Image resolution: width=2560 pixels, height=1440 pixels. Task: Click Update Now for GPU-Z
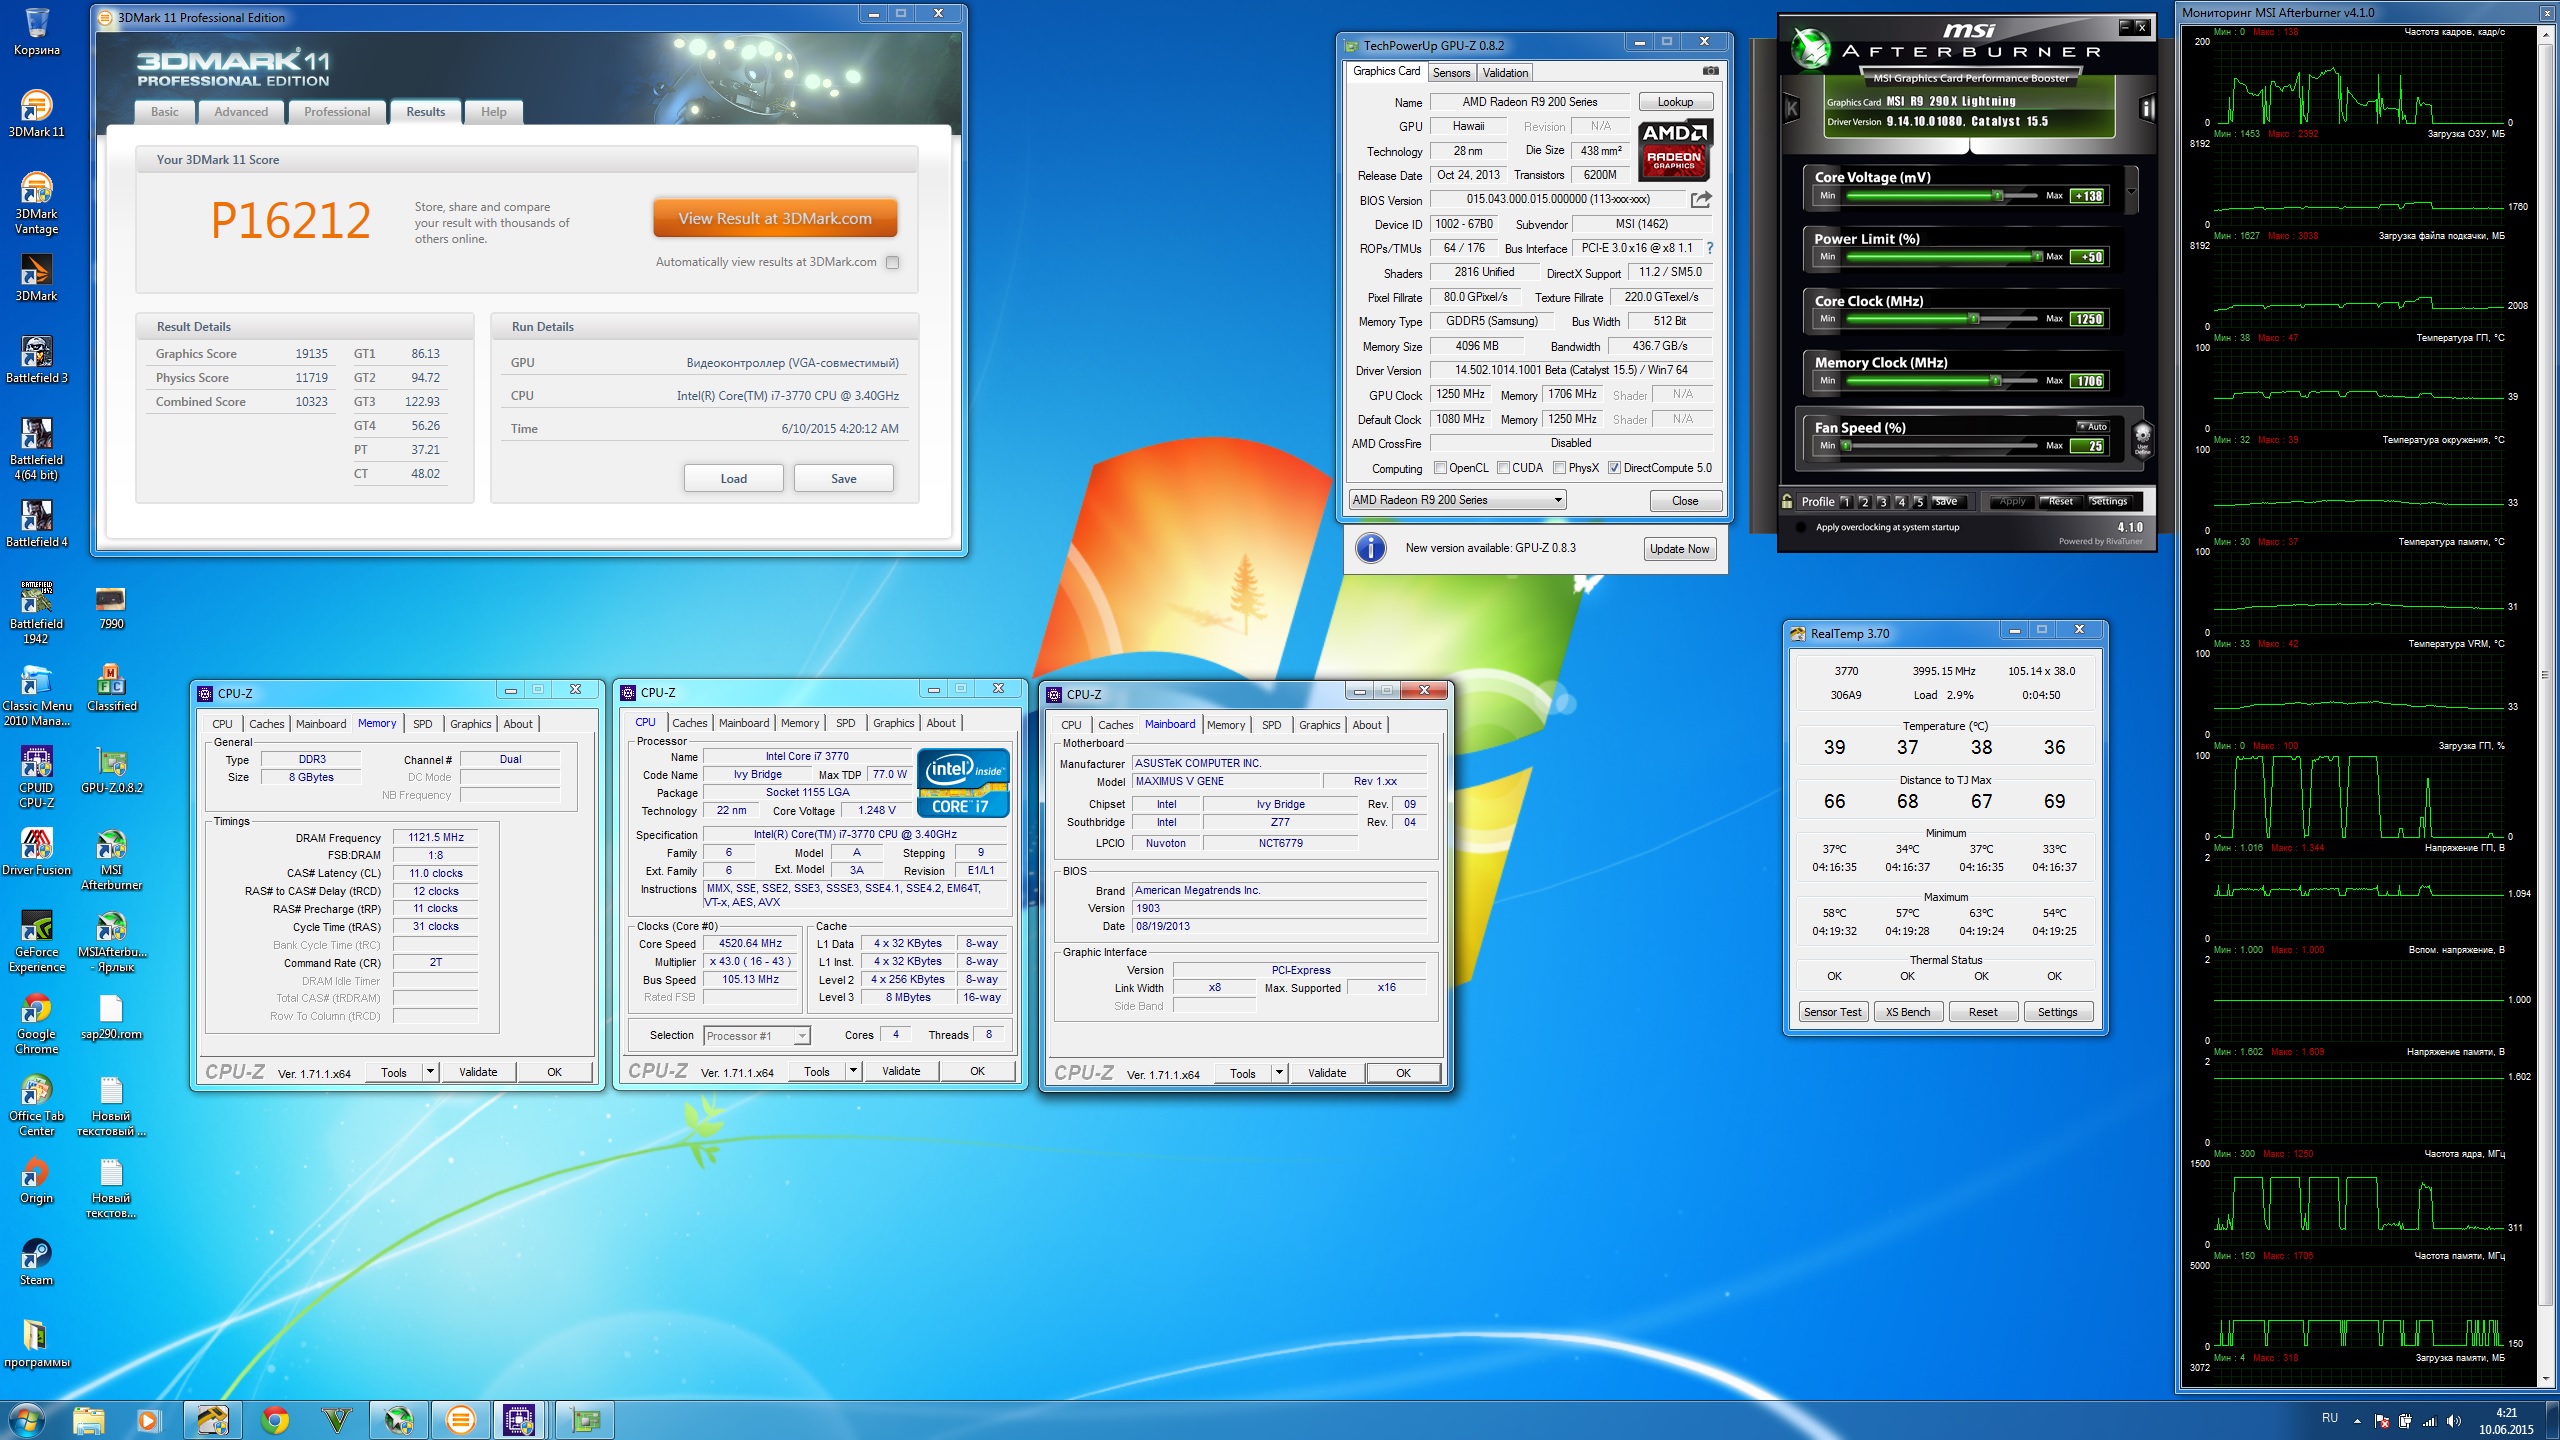[1679, 549]
